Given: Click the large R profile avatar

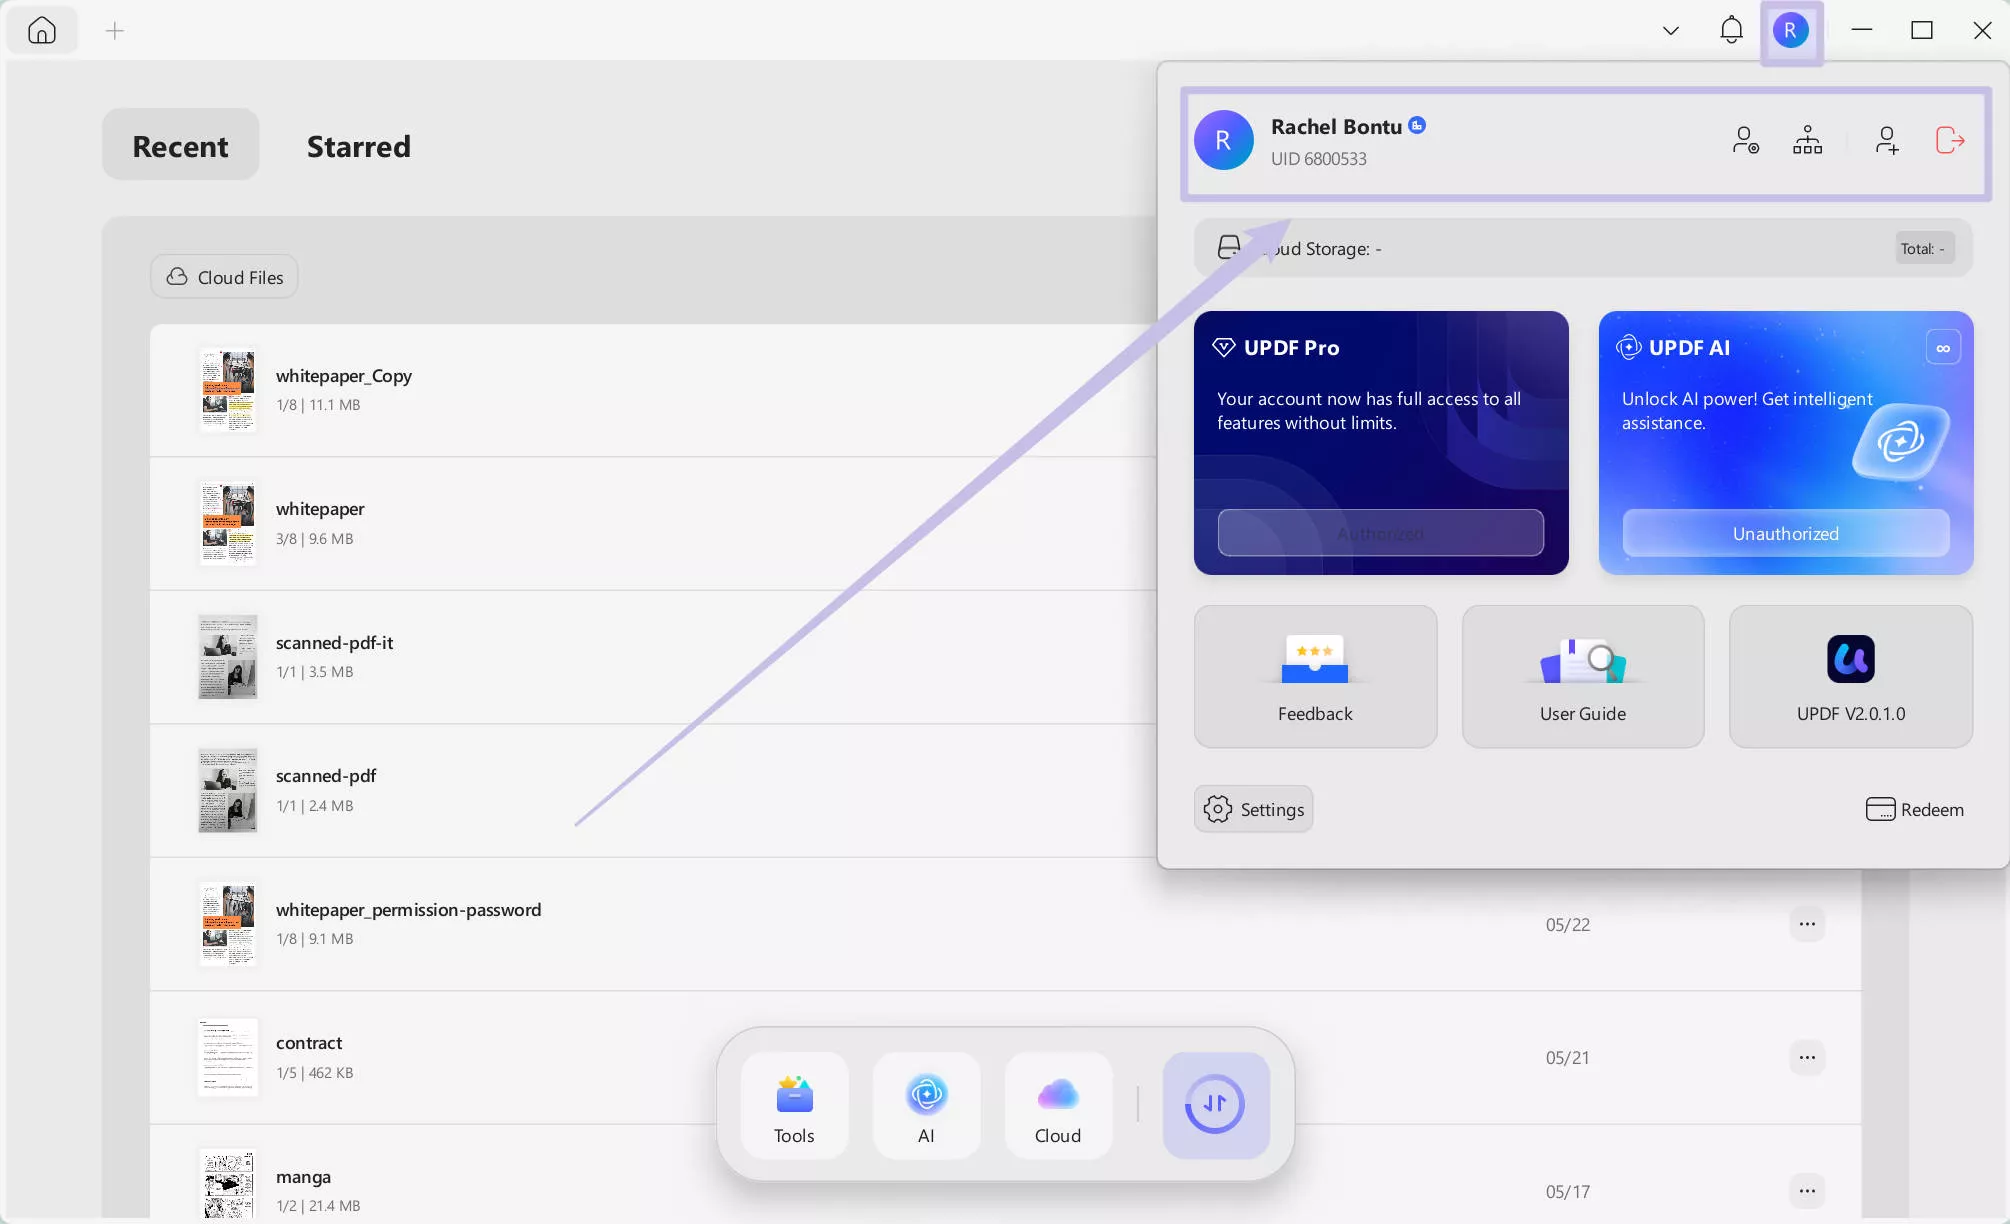Looking at the screenshot, I should 1223,140.
